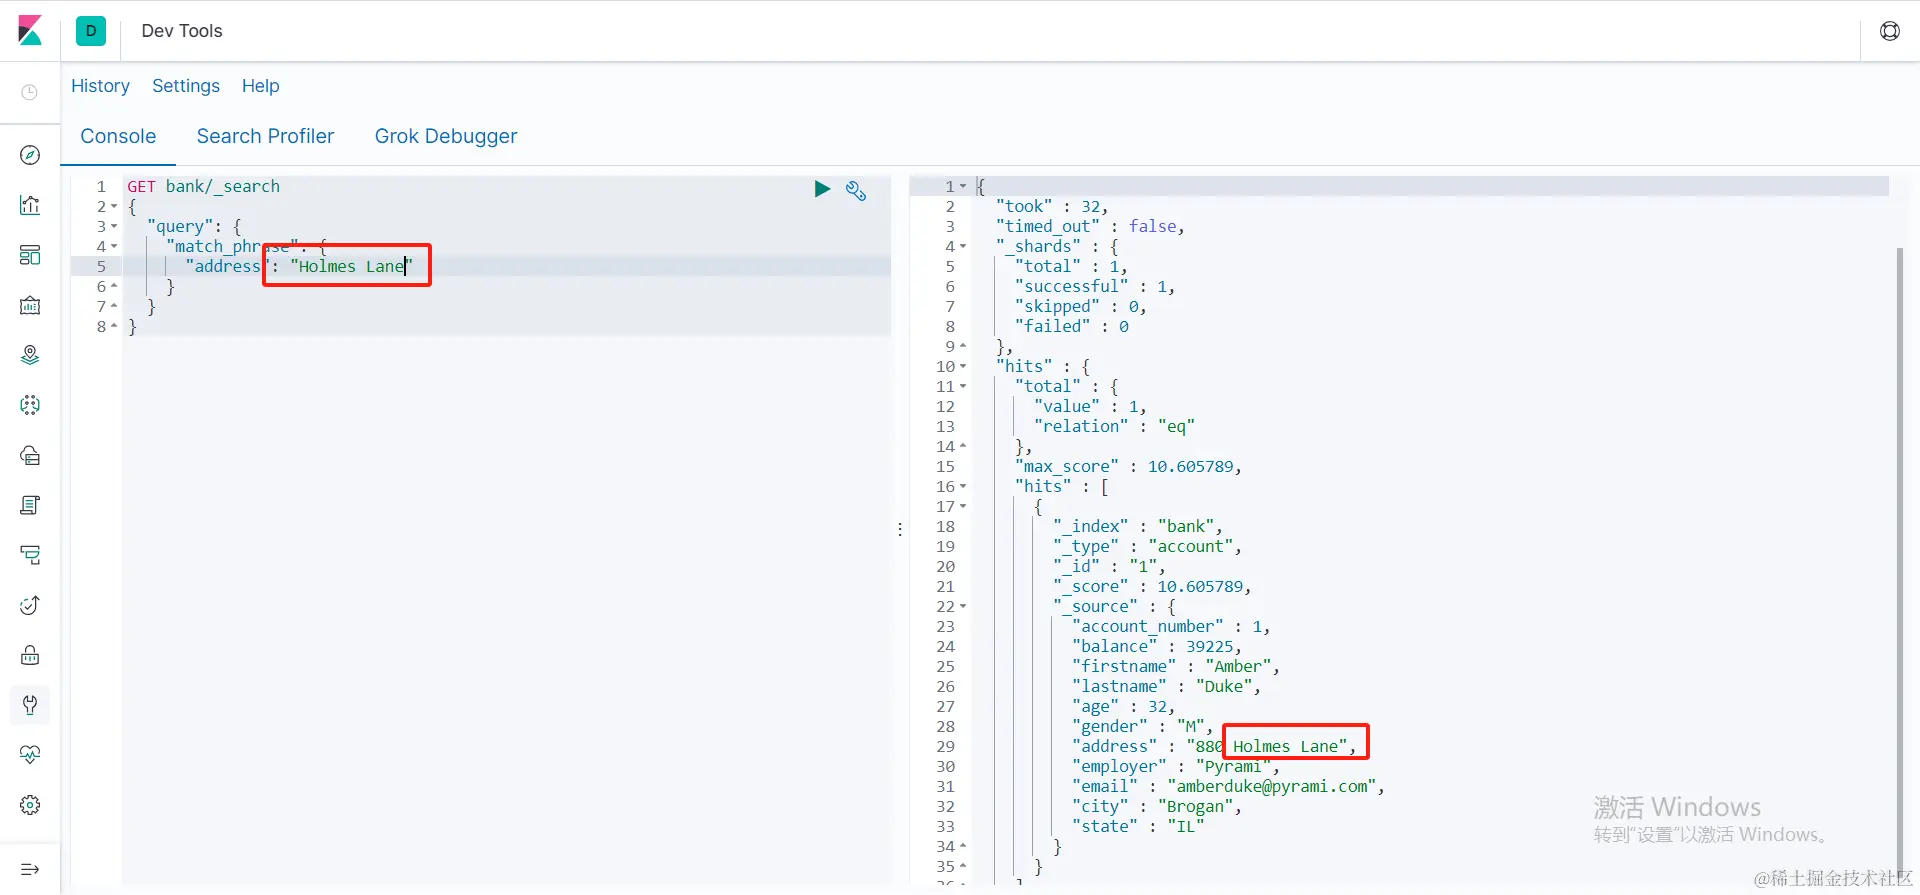Click the "employer" : "Pyrami" line
The width and height of the screenshot is (1920, 895).
click(x=1176, y=767)
